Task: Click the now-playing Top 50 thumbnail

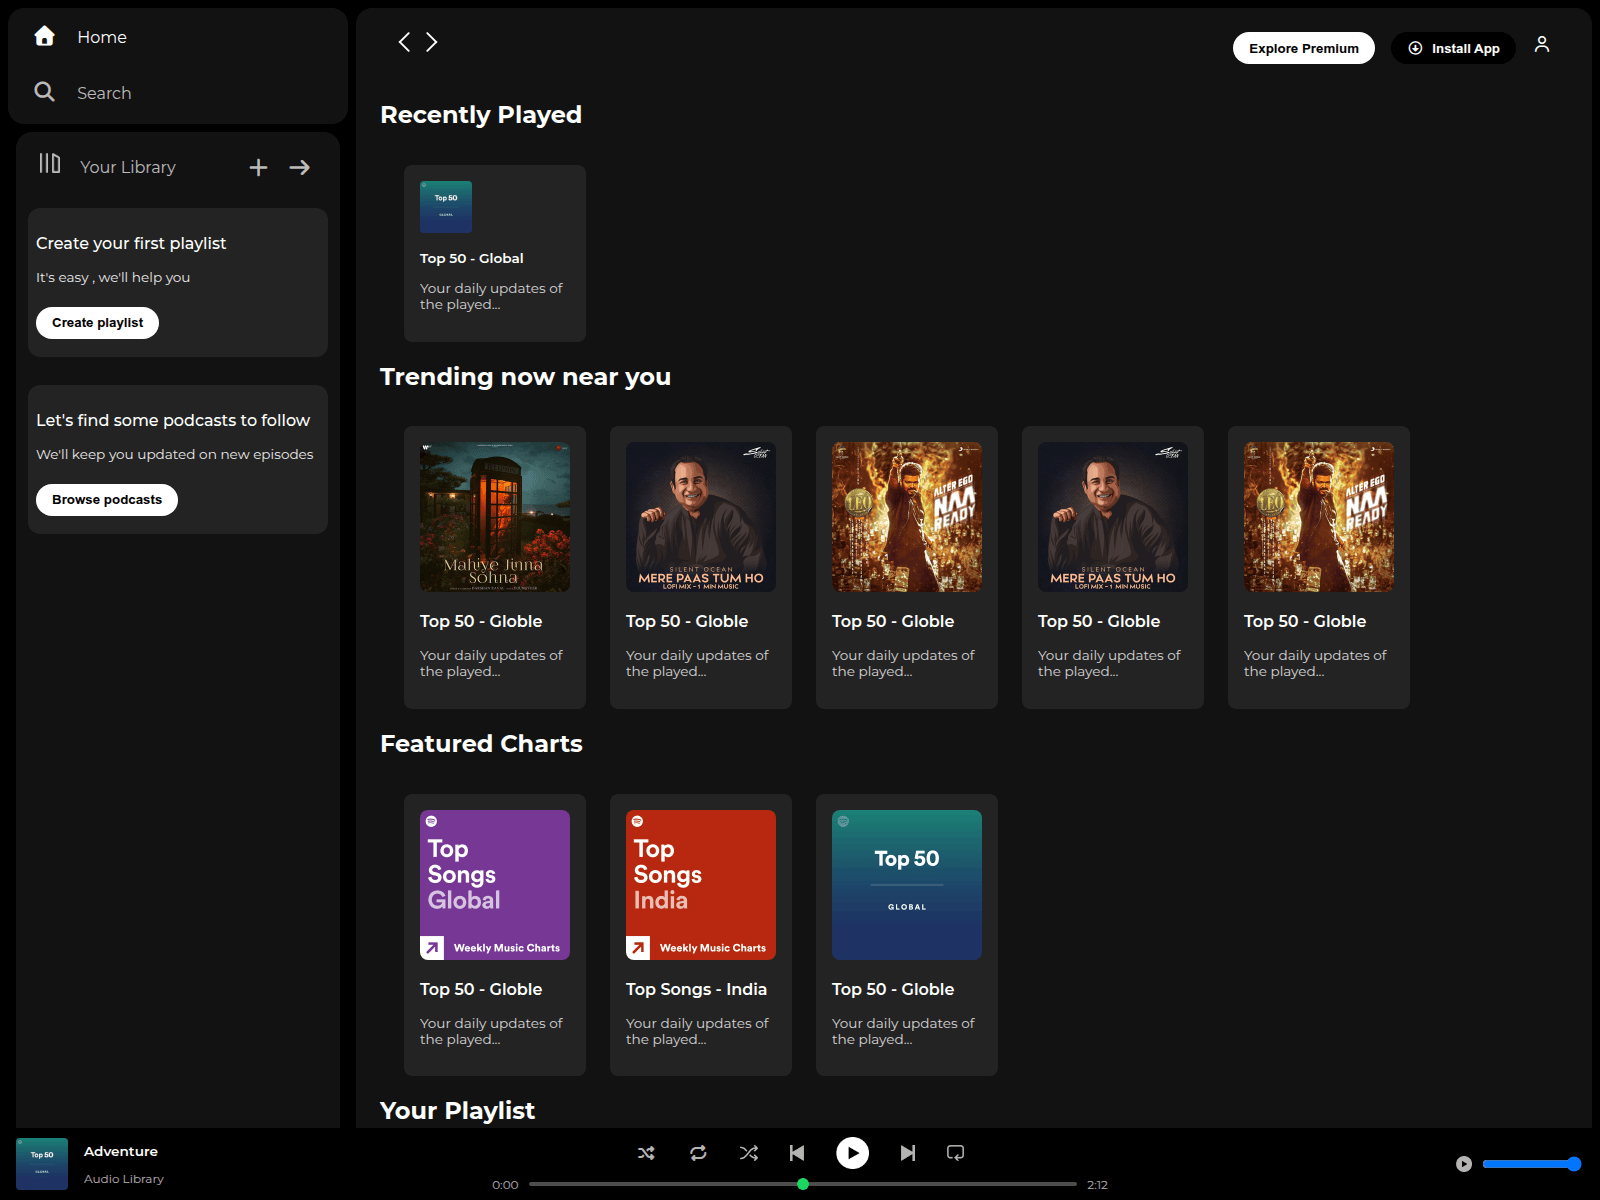Action: pos(42,1164)
